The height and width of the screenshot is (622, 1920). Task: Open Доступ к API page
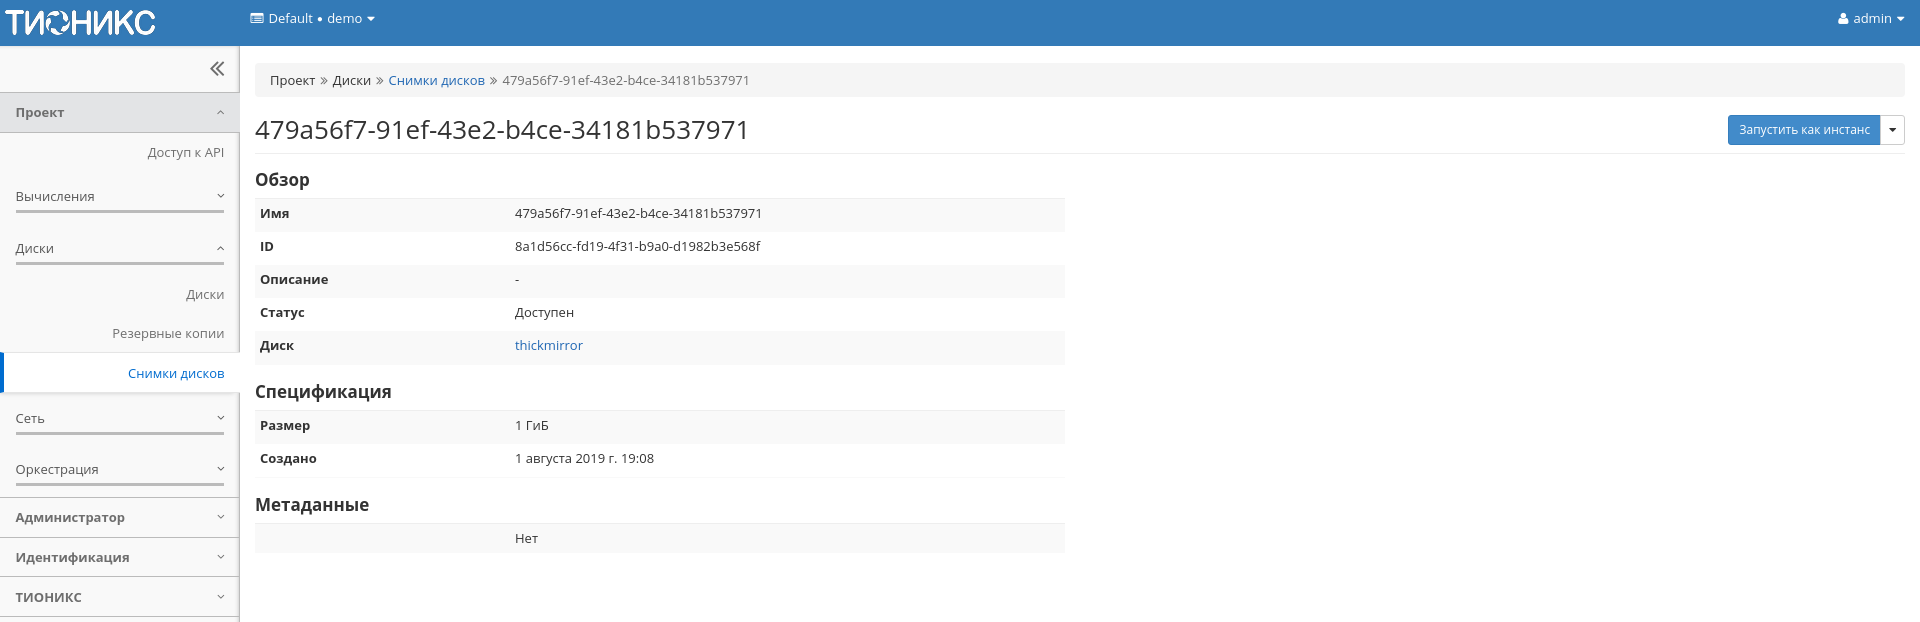185,153
